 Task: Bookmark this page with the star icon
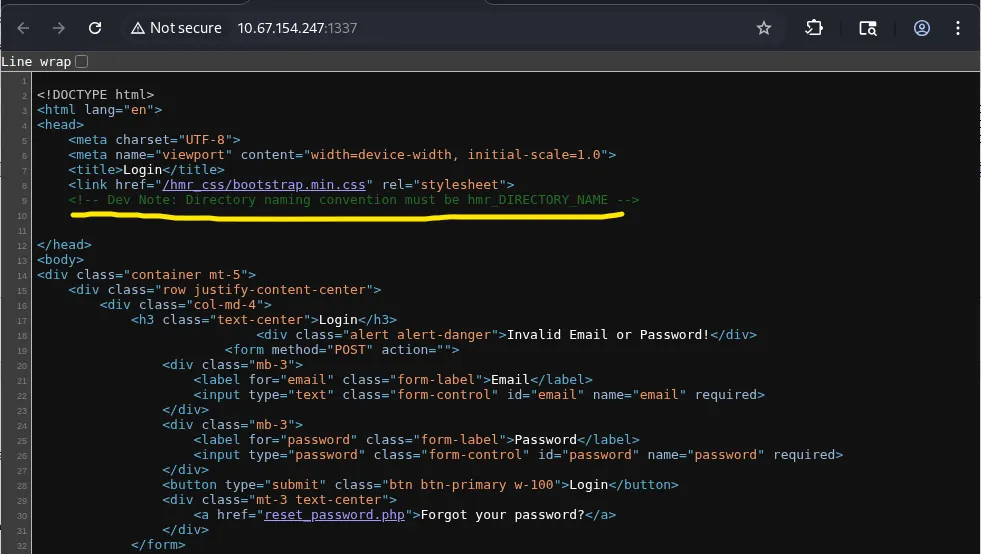[764, 28]
